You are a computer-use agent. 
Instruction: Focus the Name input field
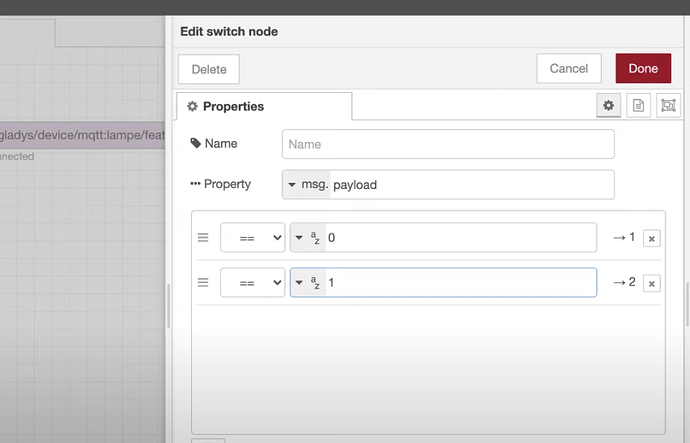pos(448,144)
